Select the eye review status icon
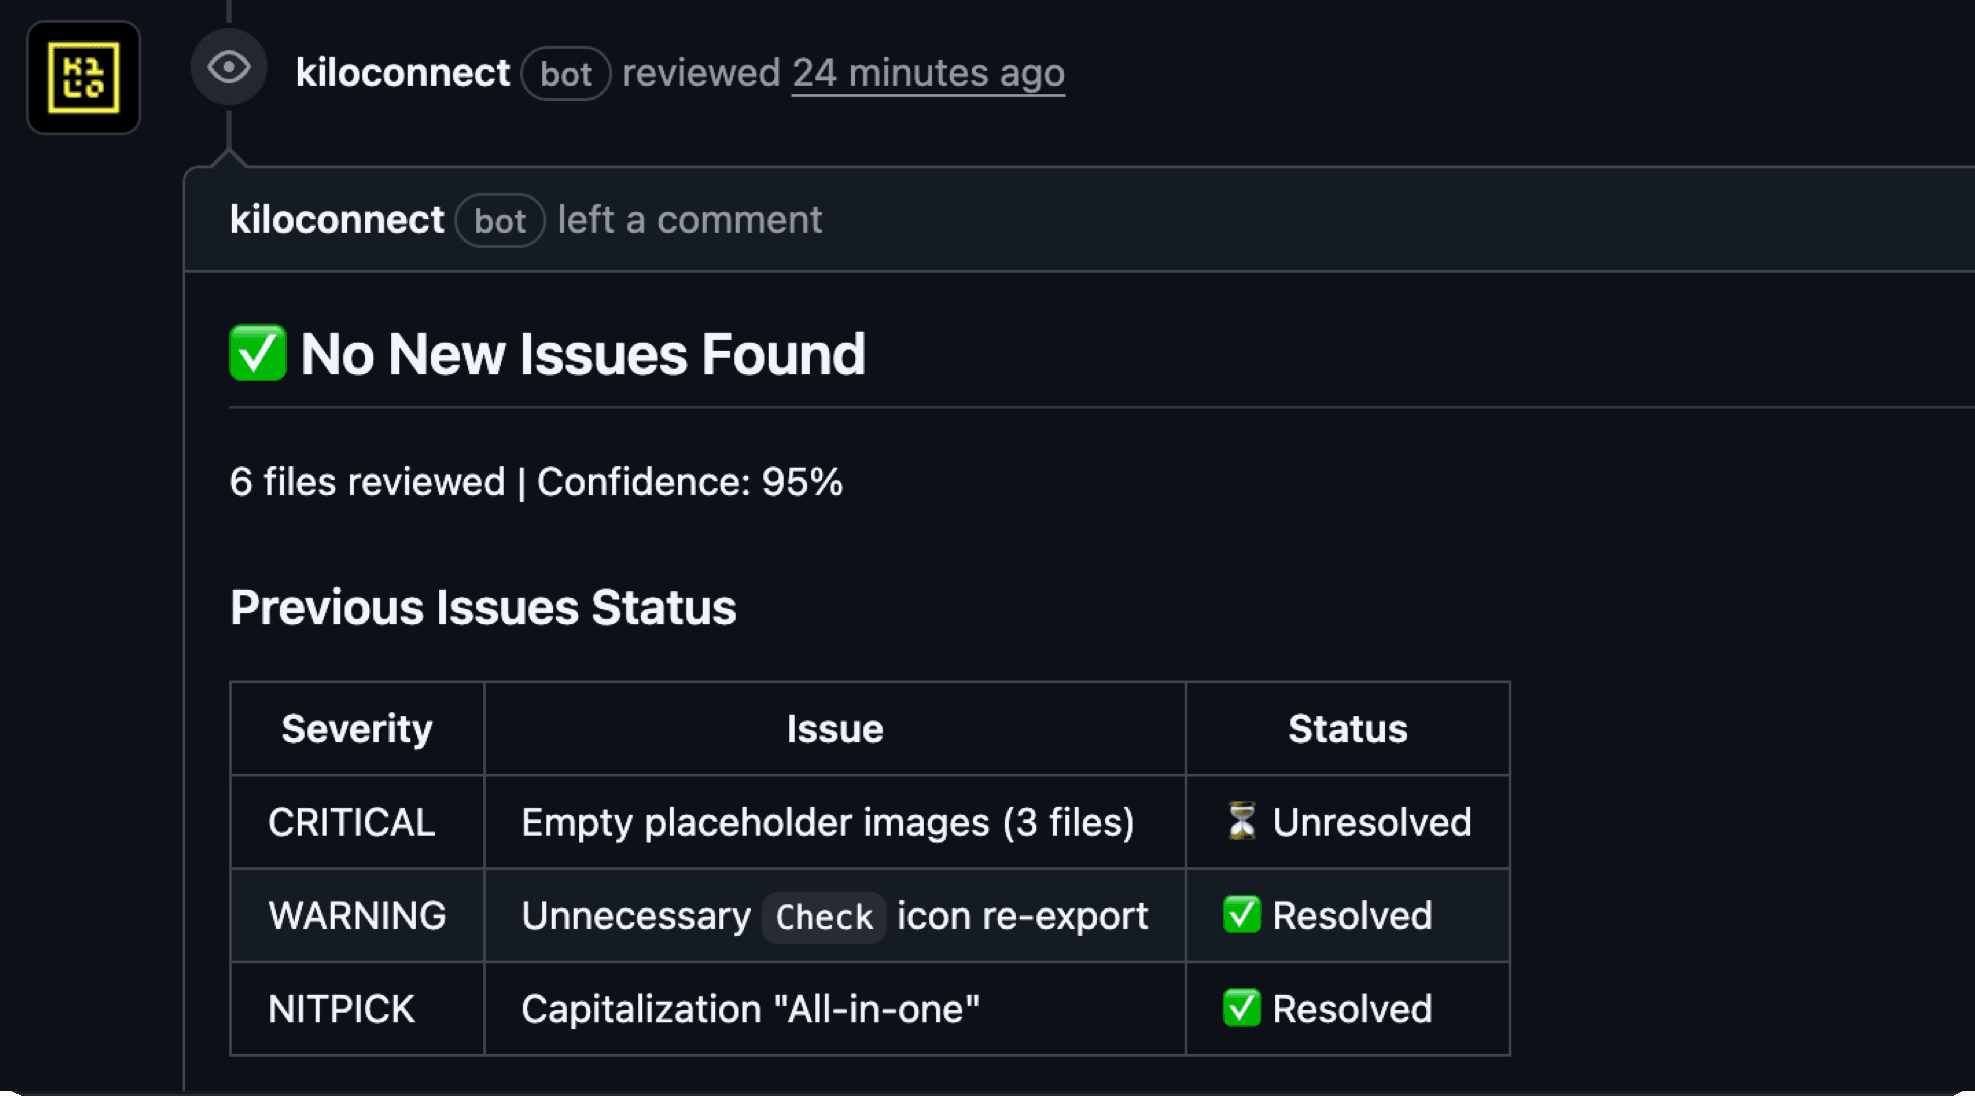Screen dimensions: 1975x1096 pos(228,66)
